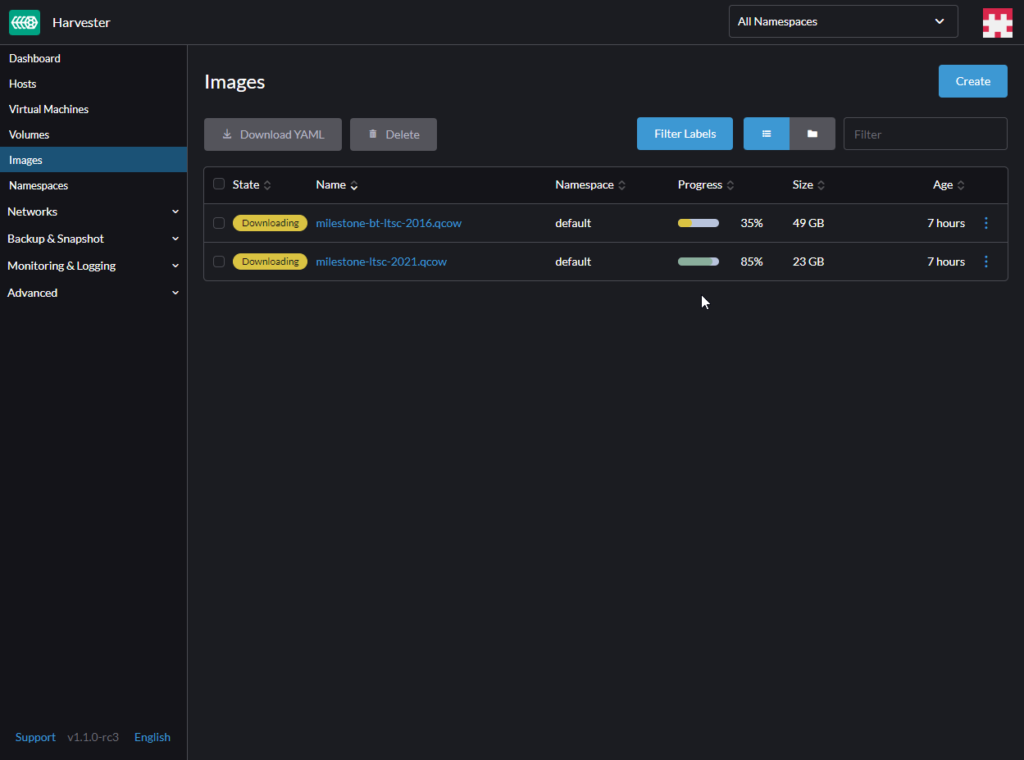Viewport: 1024px width, 760px height.
Task: Open the Volumes sidebar item
Action: click(x=29, y=134)
